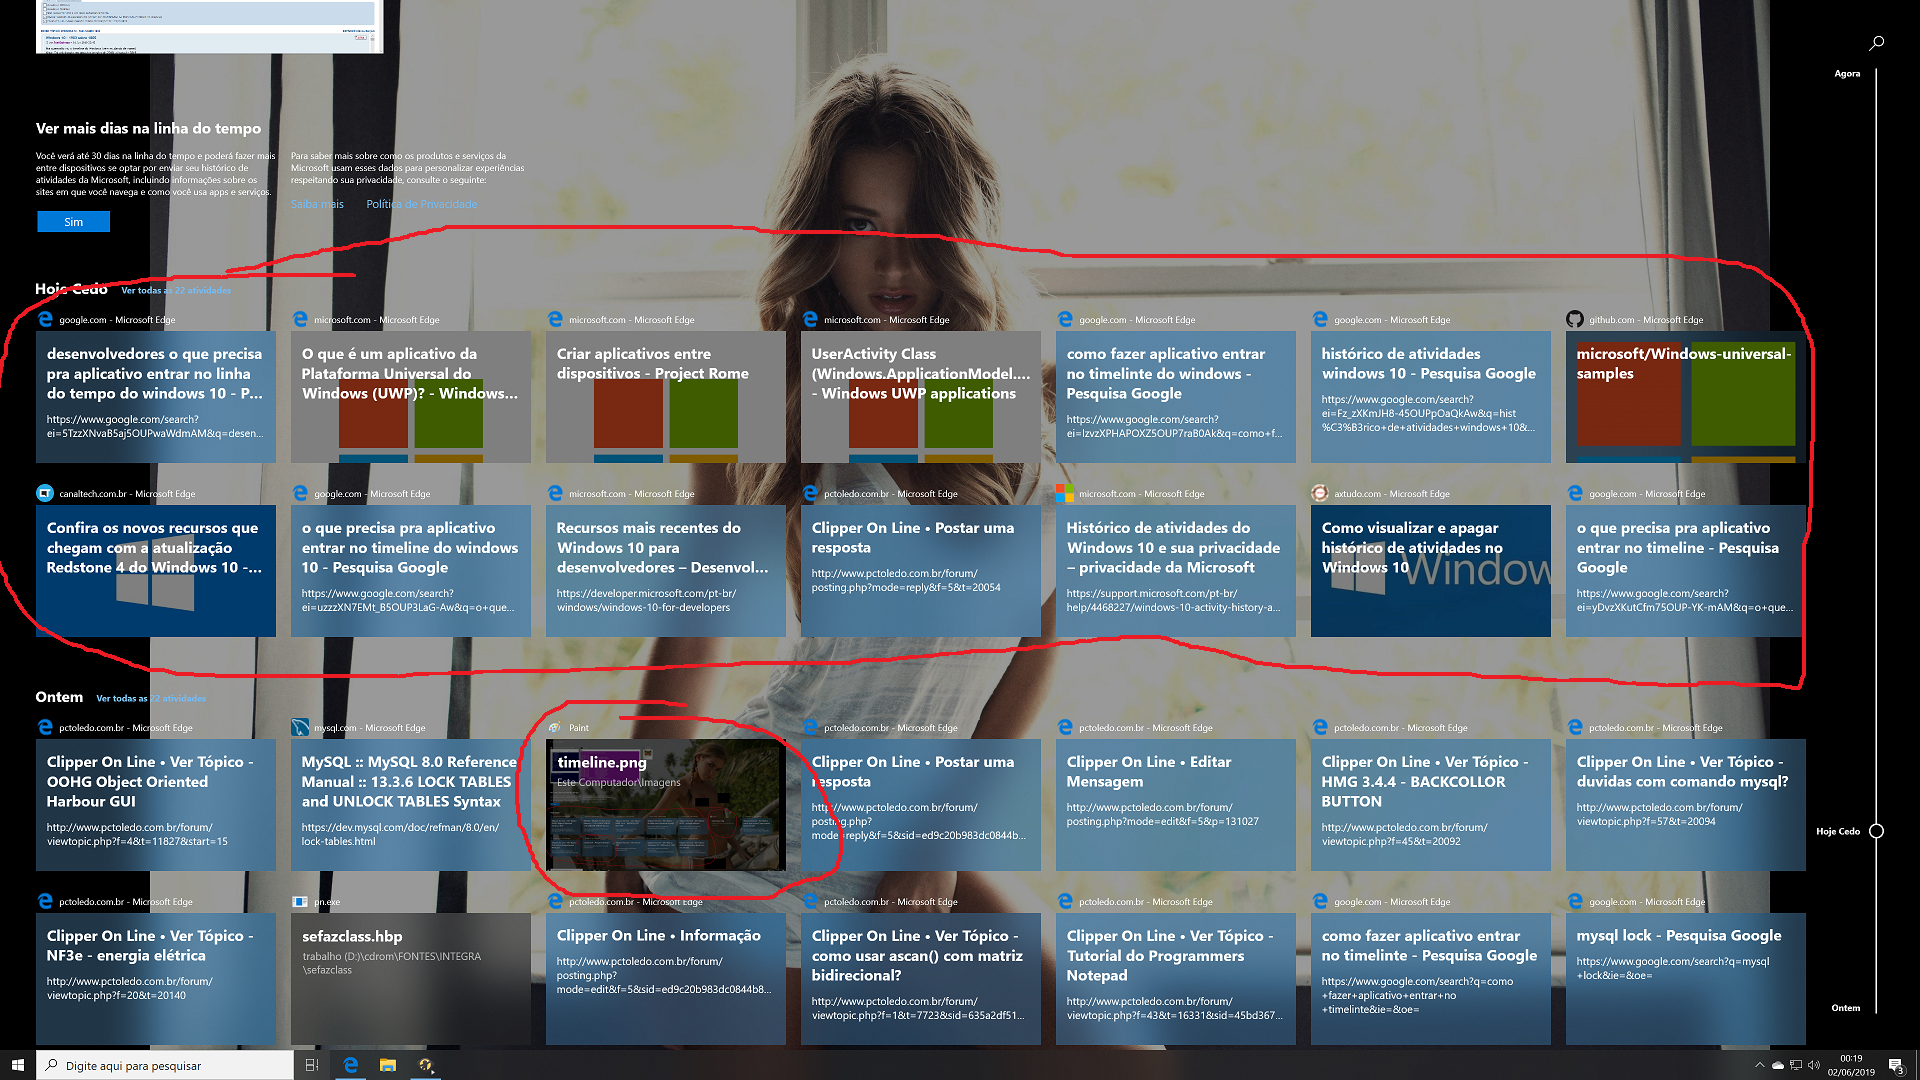Viewport: 1920px width, 1080px height.
Task: Open the Task View taskbar icon
Action: point(312,1065)
